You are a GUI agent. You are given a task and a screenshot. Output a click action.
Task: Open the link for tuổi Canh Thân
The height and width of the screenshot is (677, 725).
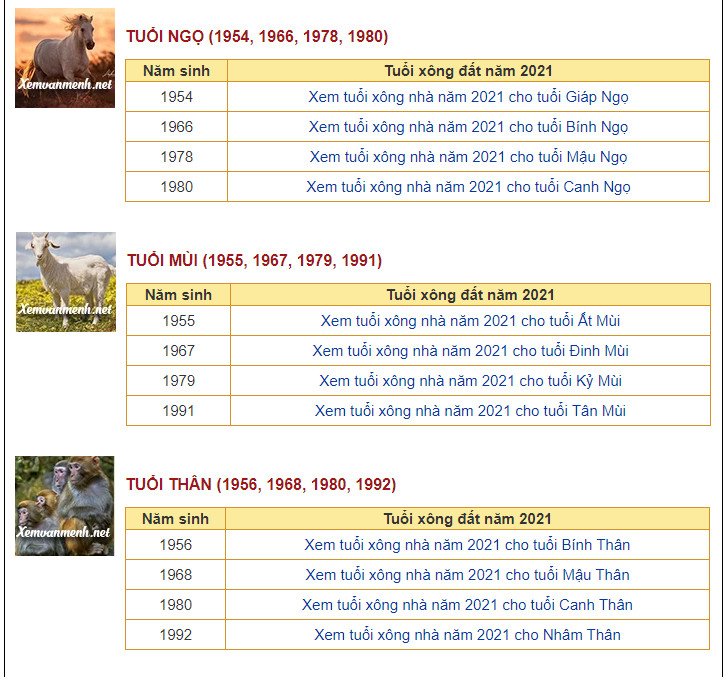[467, 605]
